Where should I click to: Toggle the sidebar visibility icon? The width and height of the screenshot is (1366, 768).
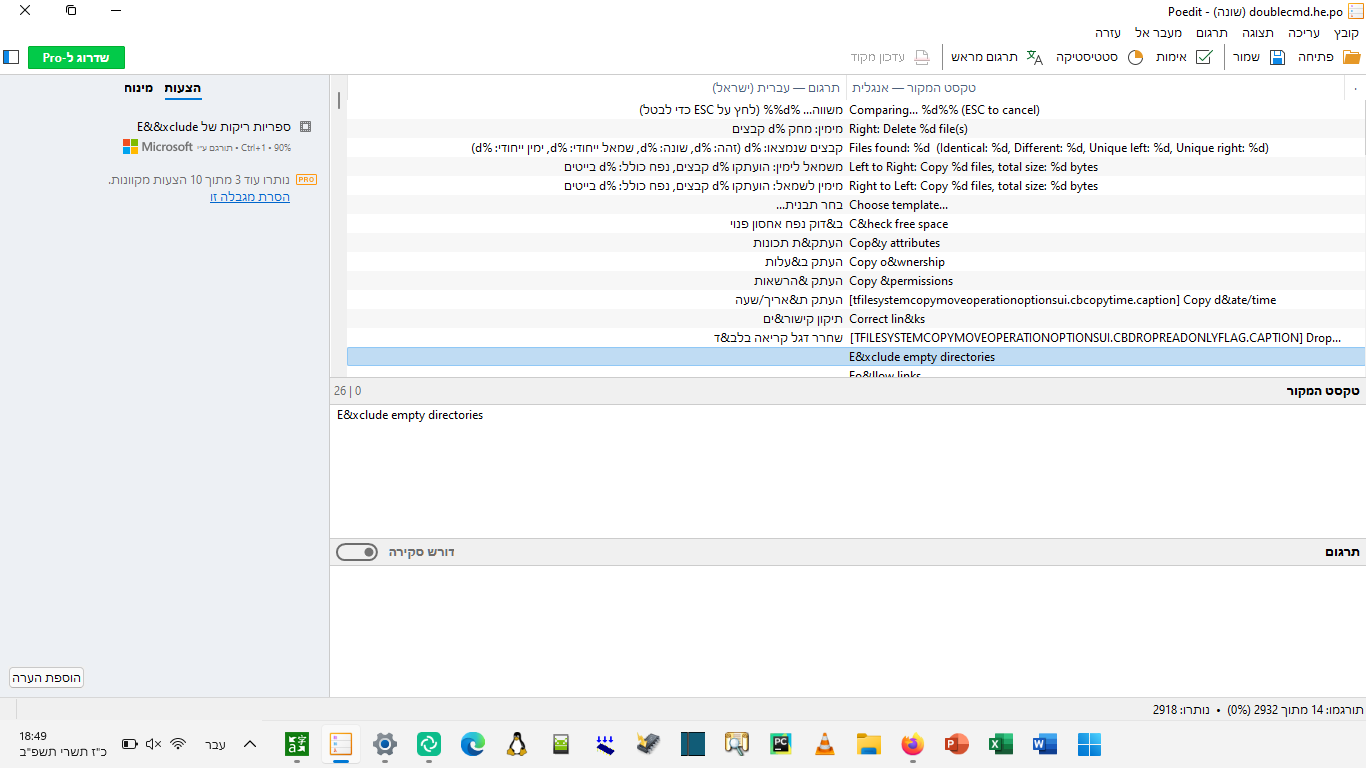point(11,57)
